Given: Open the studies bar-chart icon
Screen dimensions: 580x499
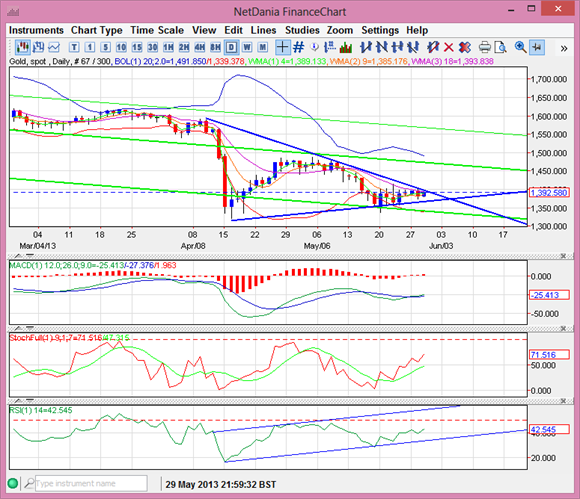Looking at the screenshot, I should (346, 47).
